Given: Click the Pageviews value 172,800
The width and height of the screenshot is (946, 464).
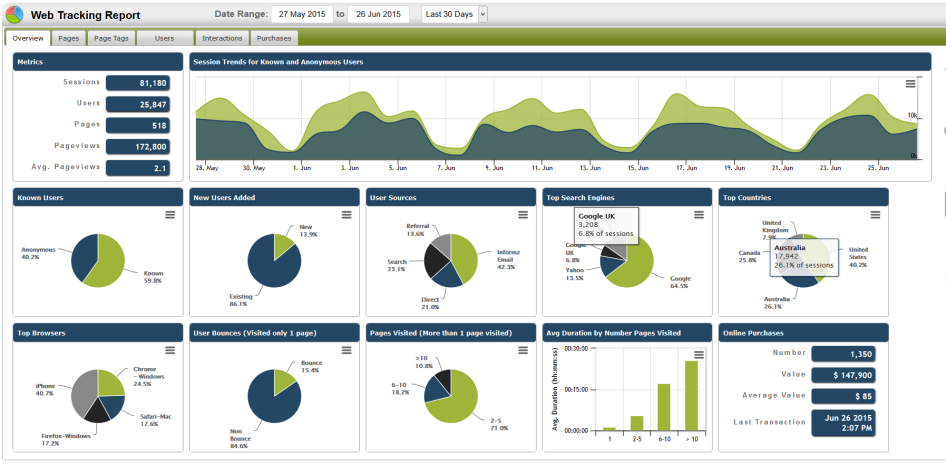Looking at the screenshot, I should point(138,147).
